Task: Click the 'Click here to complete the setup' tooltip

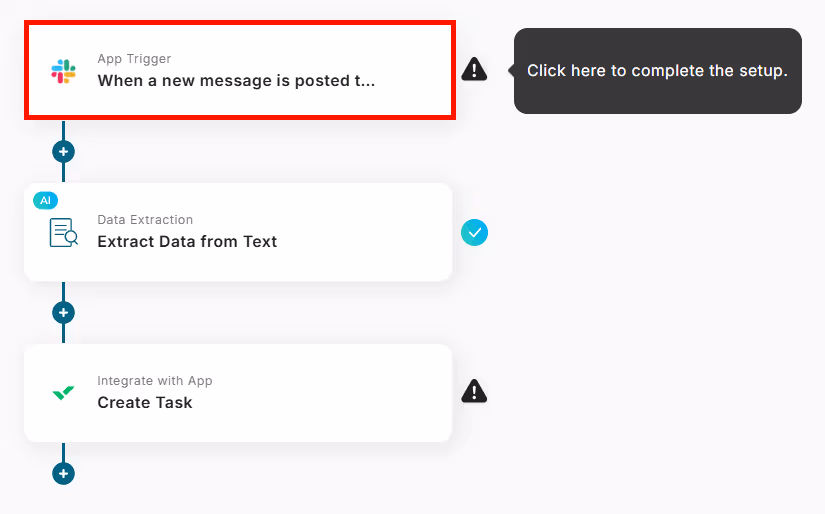Action: [x=658, y=70]
